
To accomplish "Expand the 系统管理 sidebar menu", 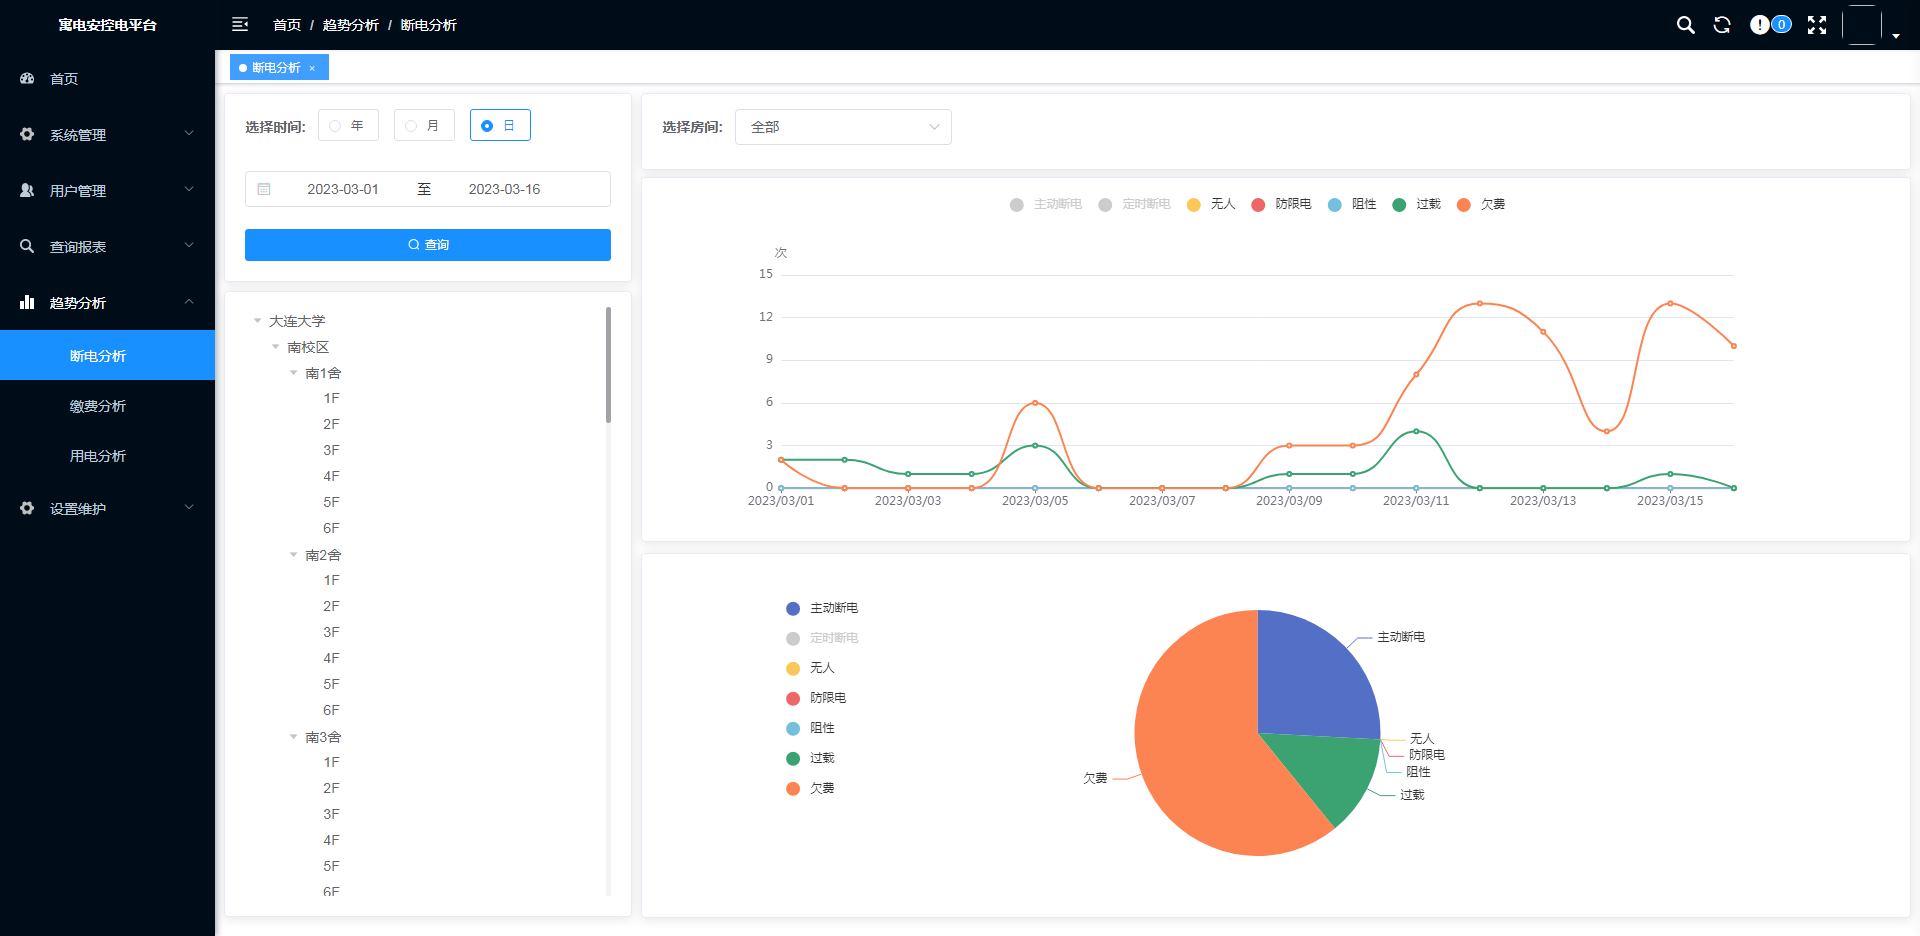I will point(107,134).
